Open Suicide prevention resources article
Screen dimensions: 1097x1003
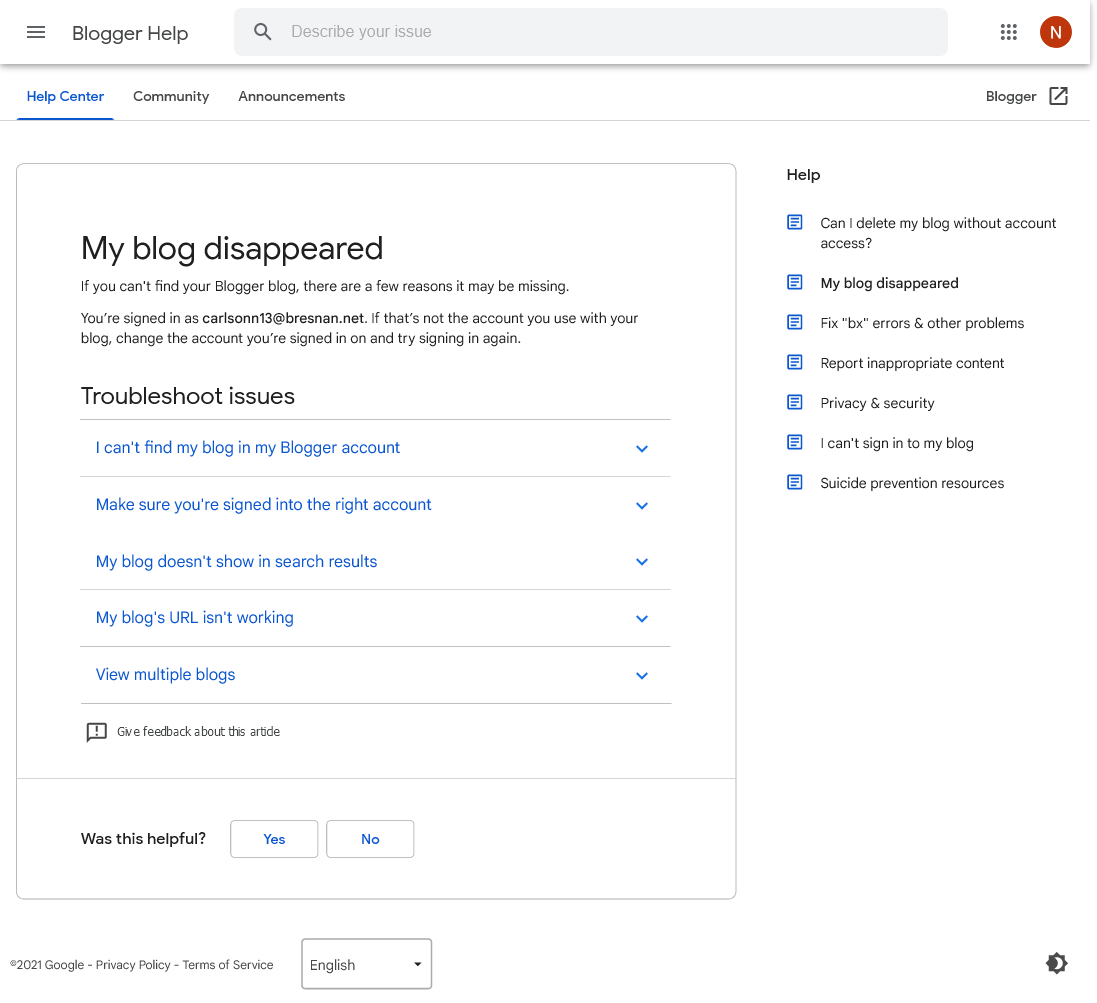[912, 483]
